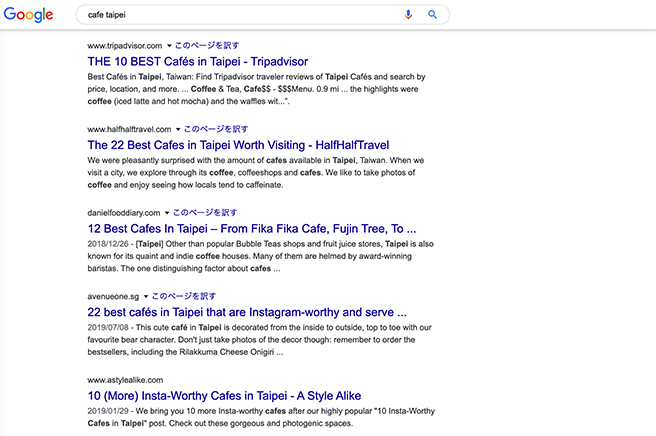Translate the HalfHalfTravel page via このページを訳す
Image resolution: width=656 pixels, height=436 pixels.
click(x=216, y=129)
